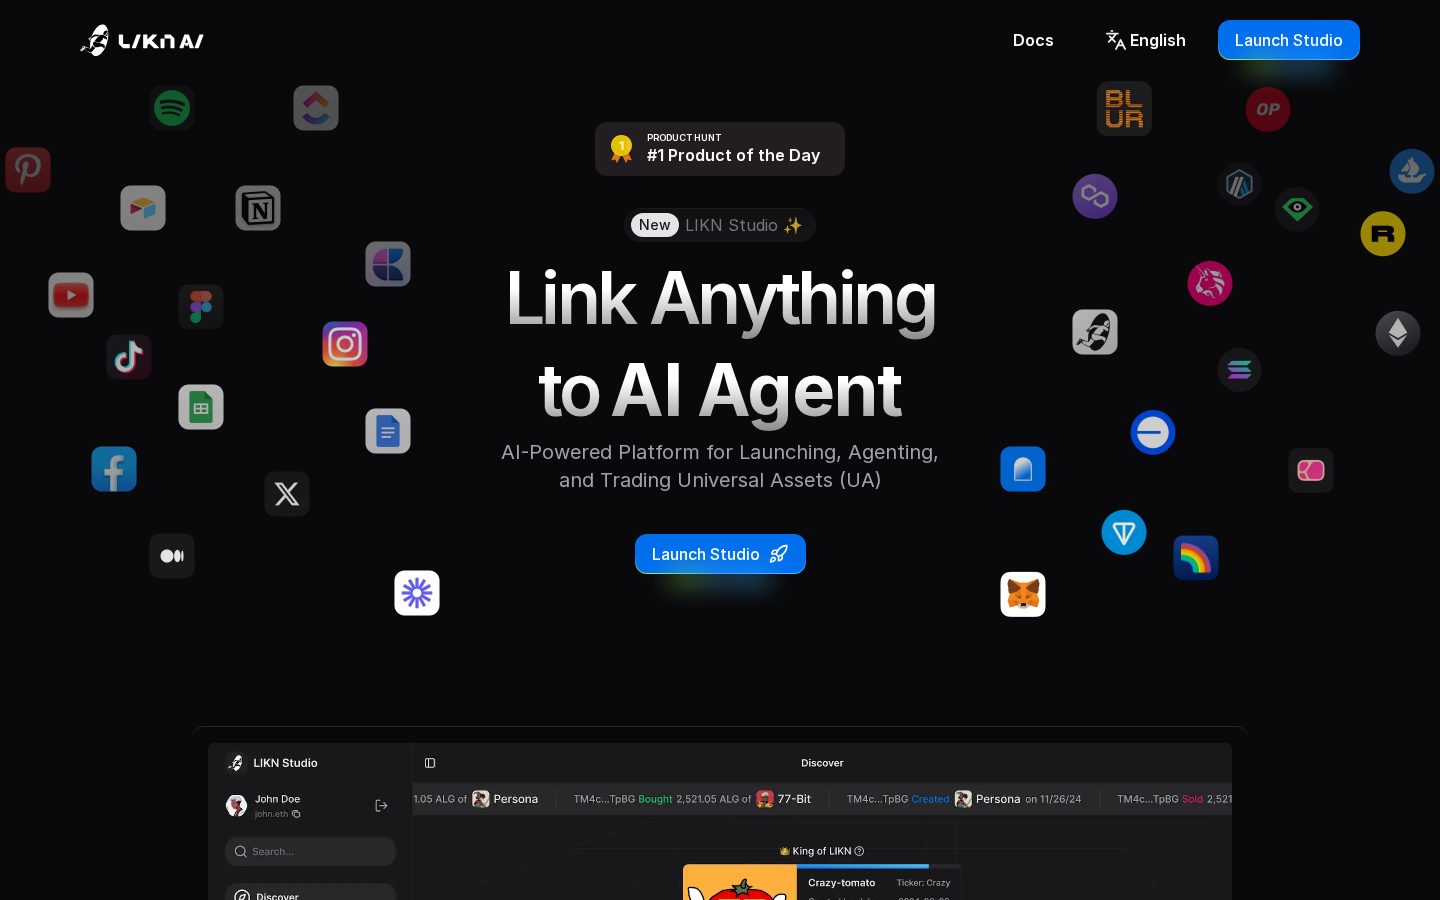Screen dimensions: 1440x900
Task: Click the Rainbow wallet icon
Action: (1196, 558)
